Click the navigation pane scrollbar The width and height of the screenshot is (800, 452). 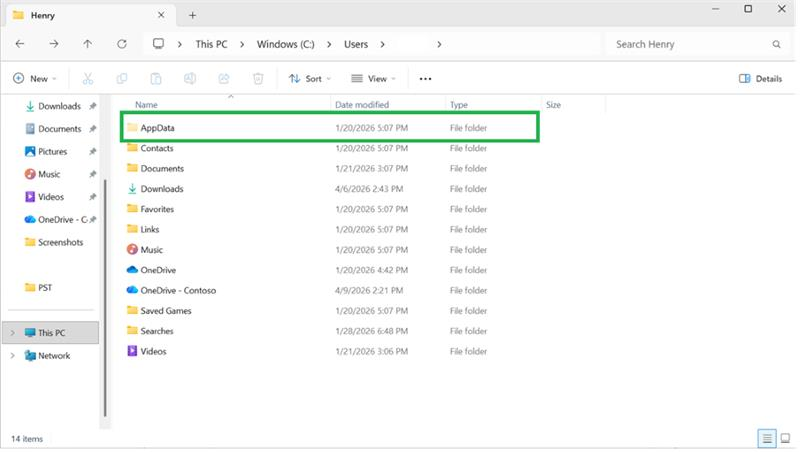[x=106, y=298]
